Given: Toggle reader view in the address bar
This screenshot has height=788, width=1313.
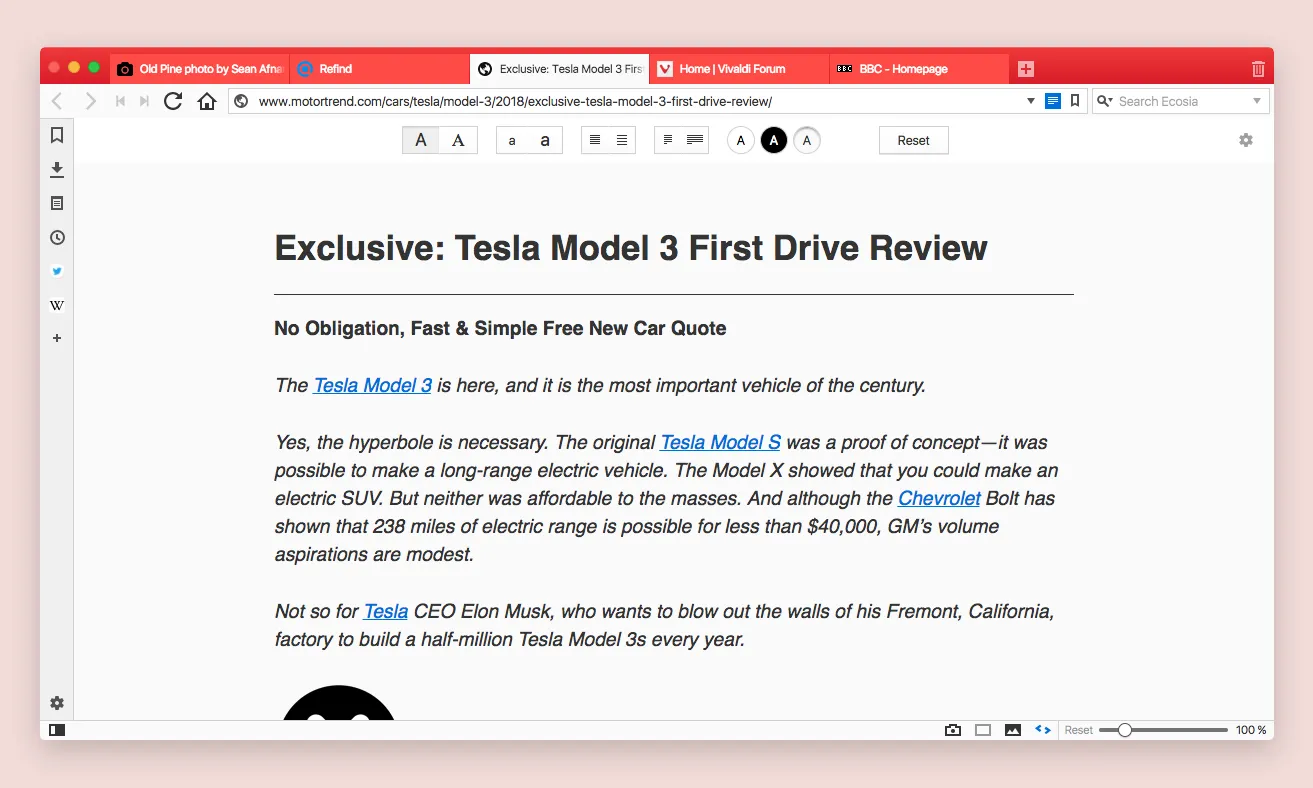Looking at the screenshot, I should [x=1053, y=101].
